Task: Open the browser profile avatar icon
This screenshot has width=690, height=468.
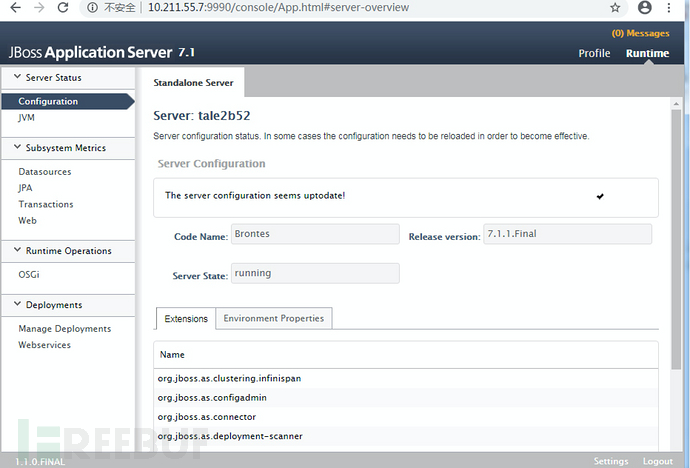Action: coord(645,8)
